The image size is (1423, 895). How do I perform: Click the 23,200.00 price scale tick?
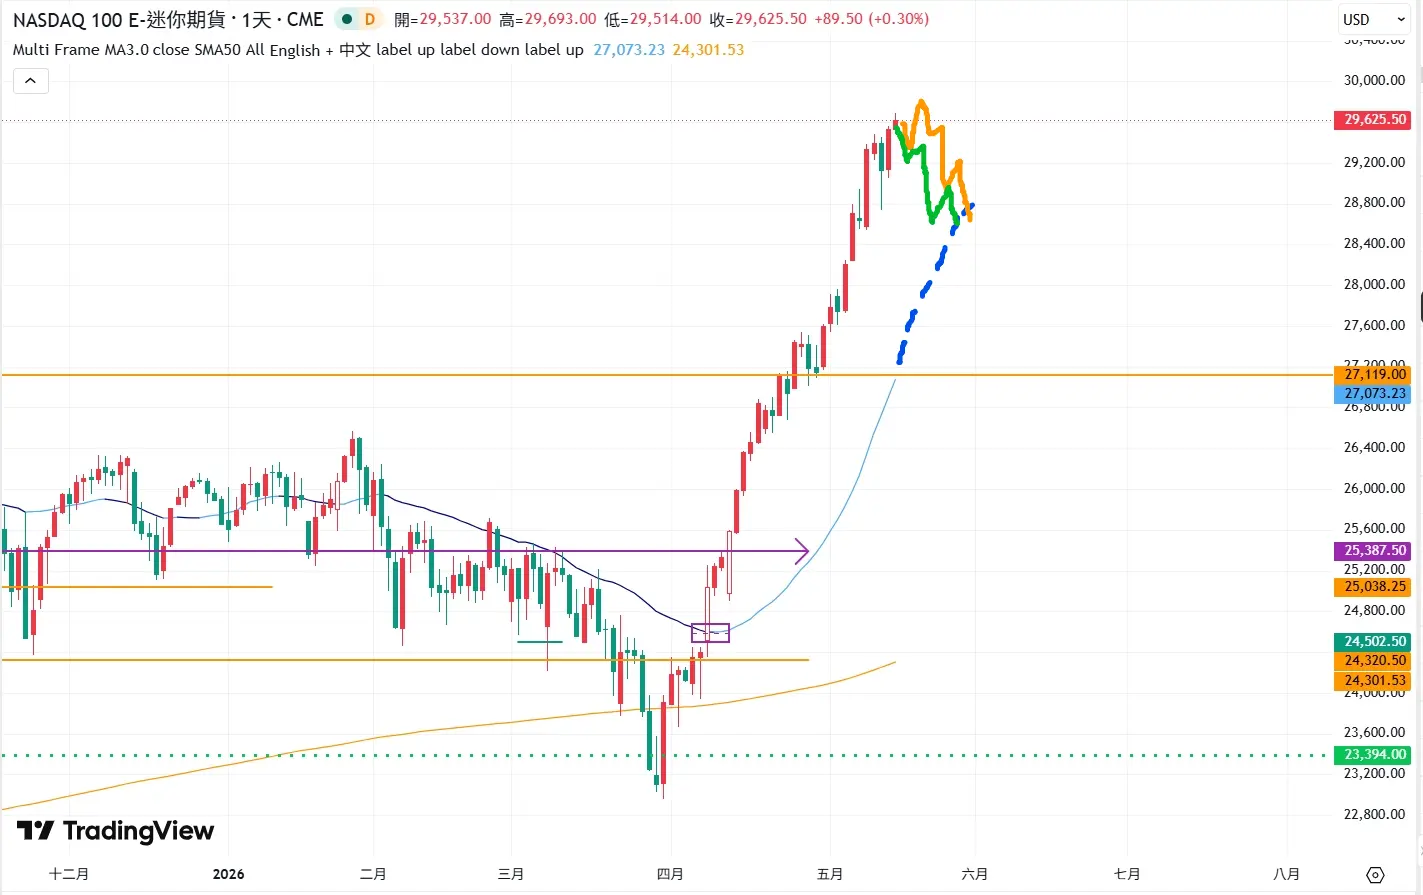[x=1374, y=773]
